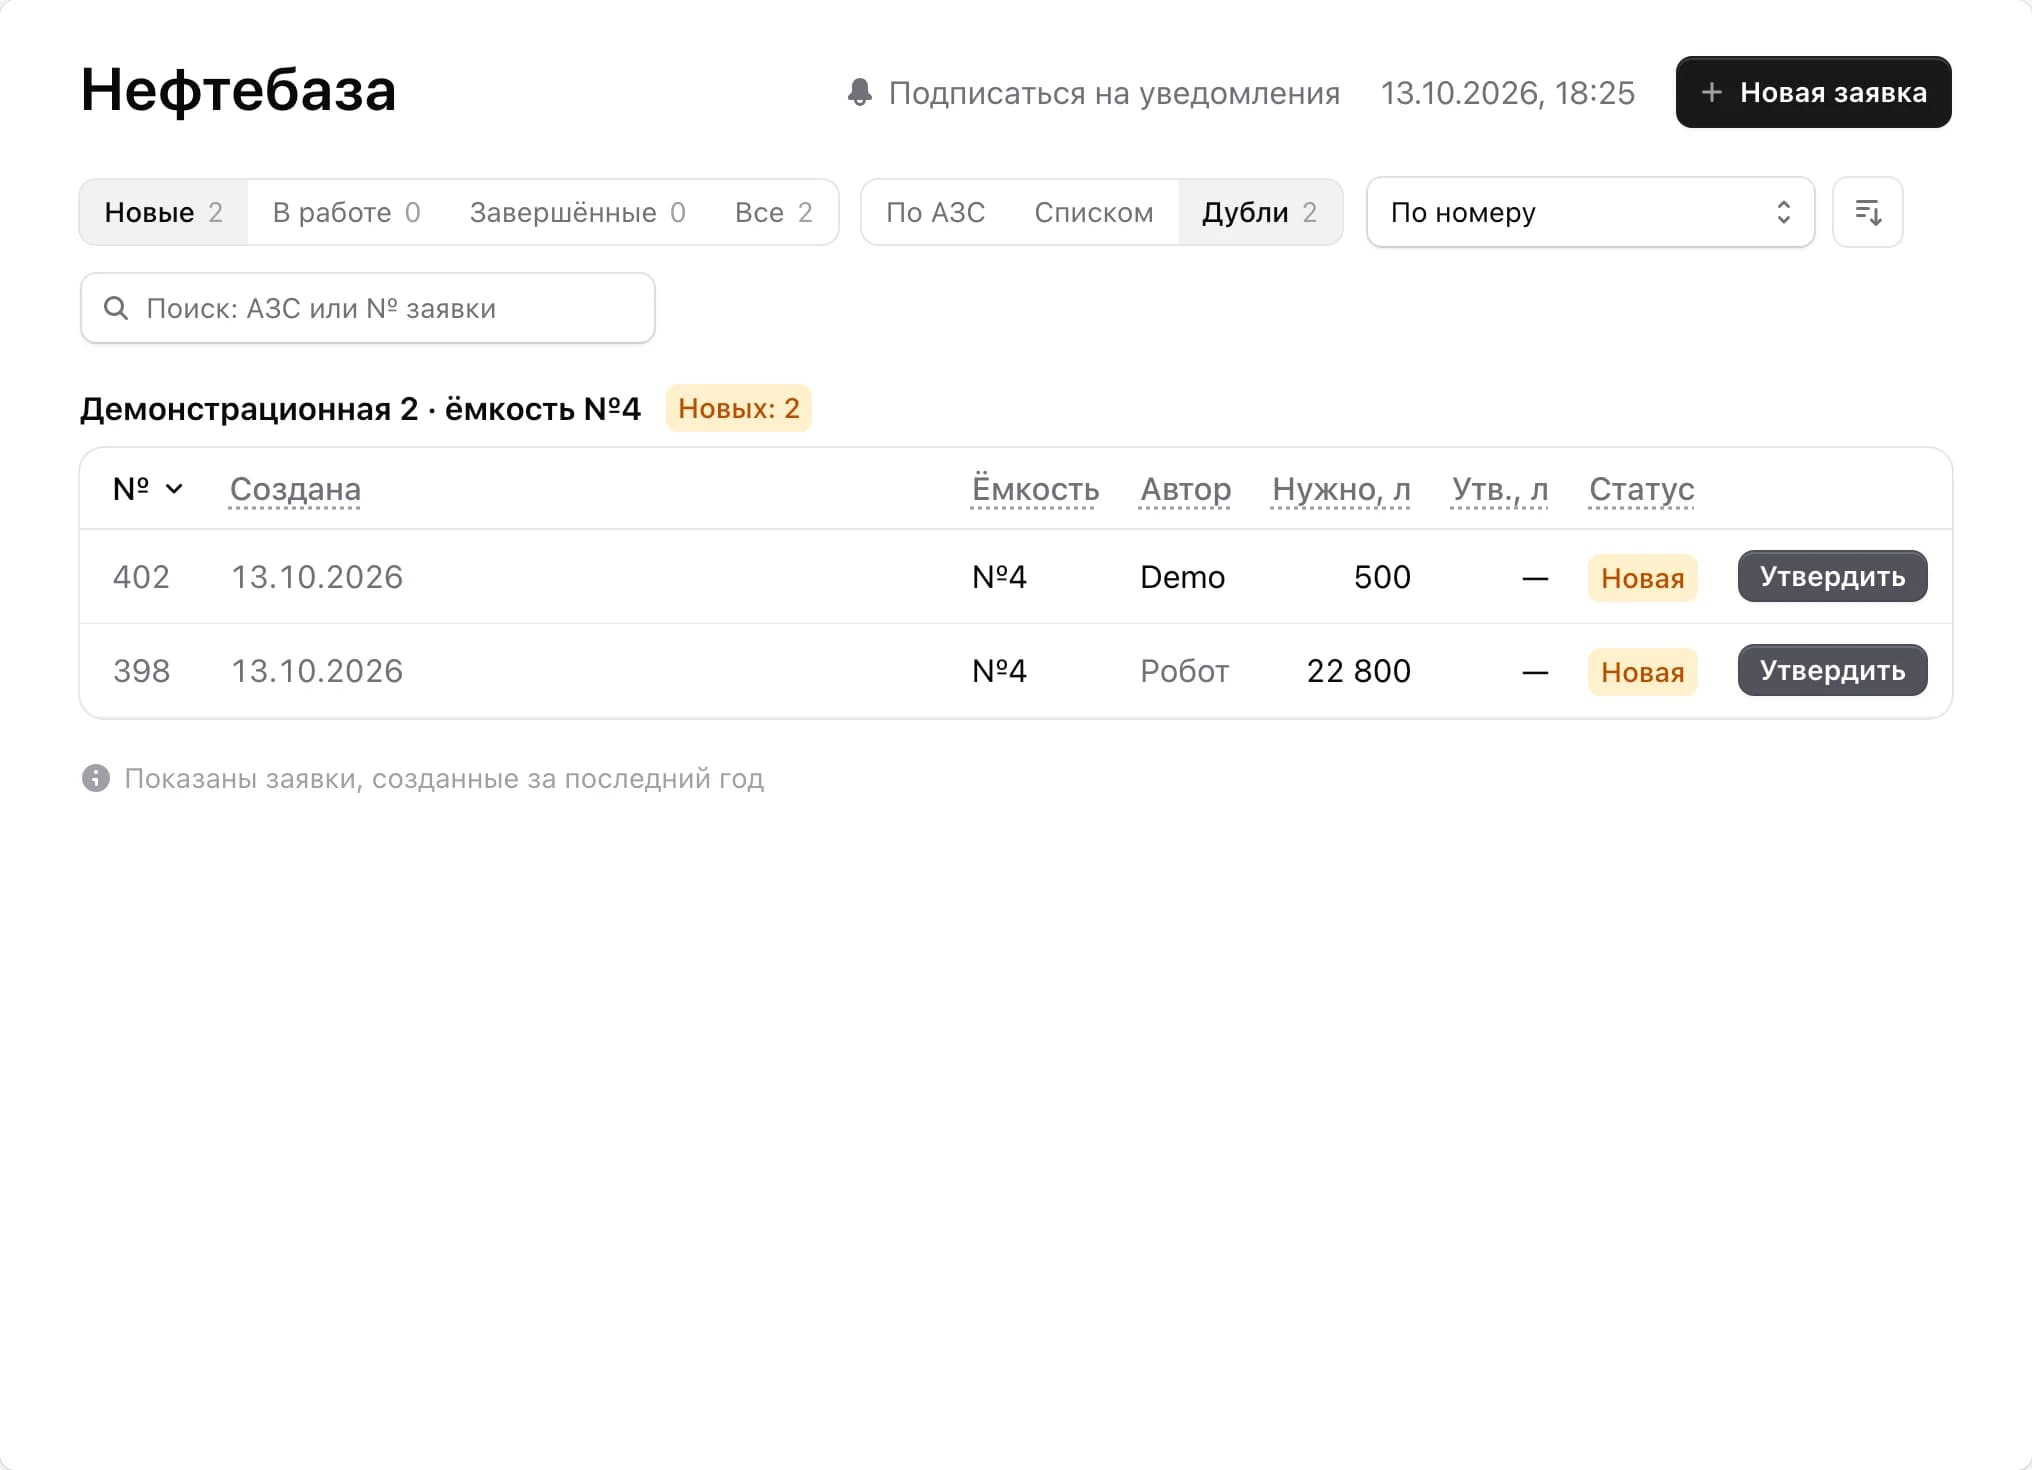Toggle sort direction icon button
Viewport: 2032px width, 1470px height.
pos(1867,212)
